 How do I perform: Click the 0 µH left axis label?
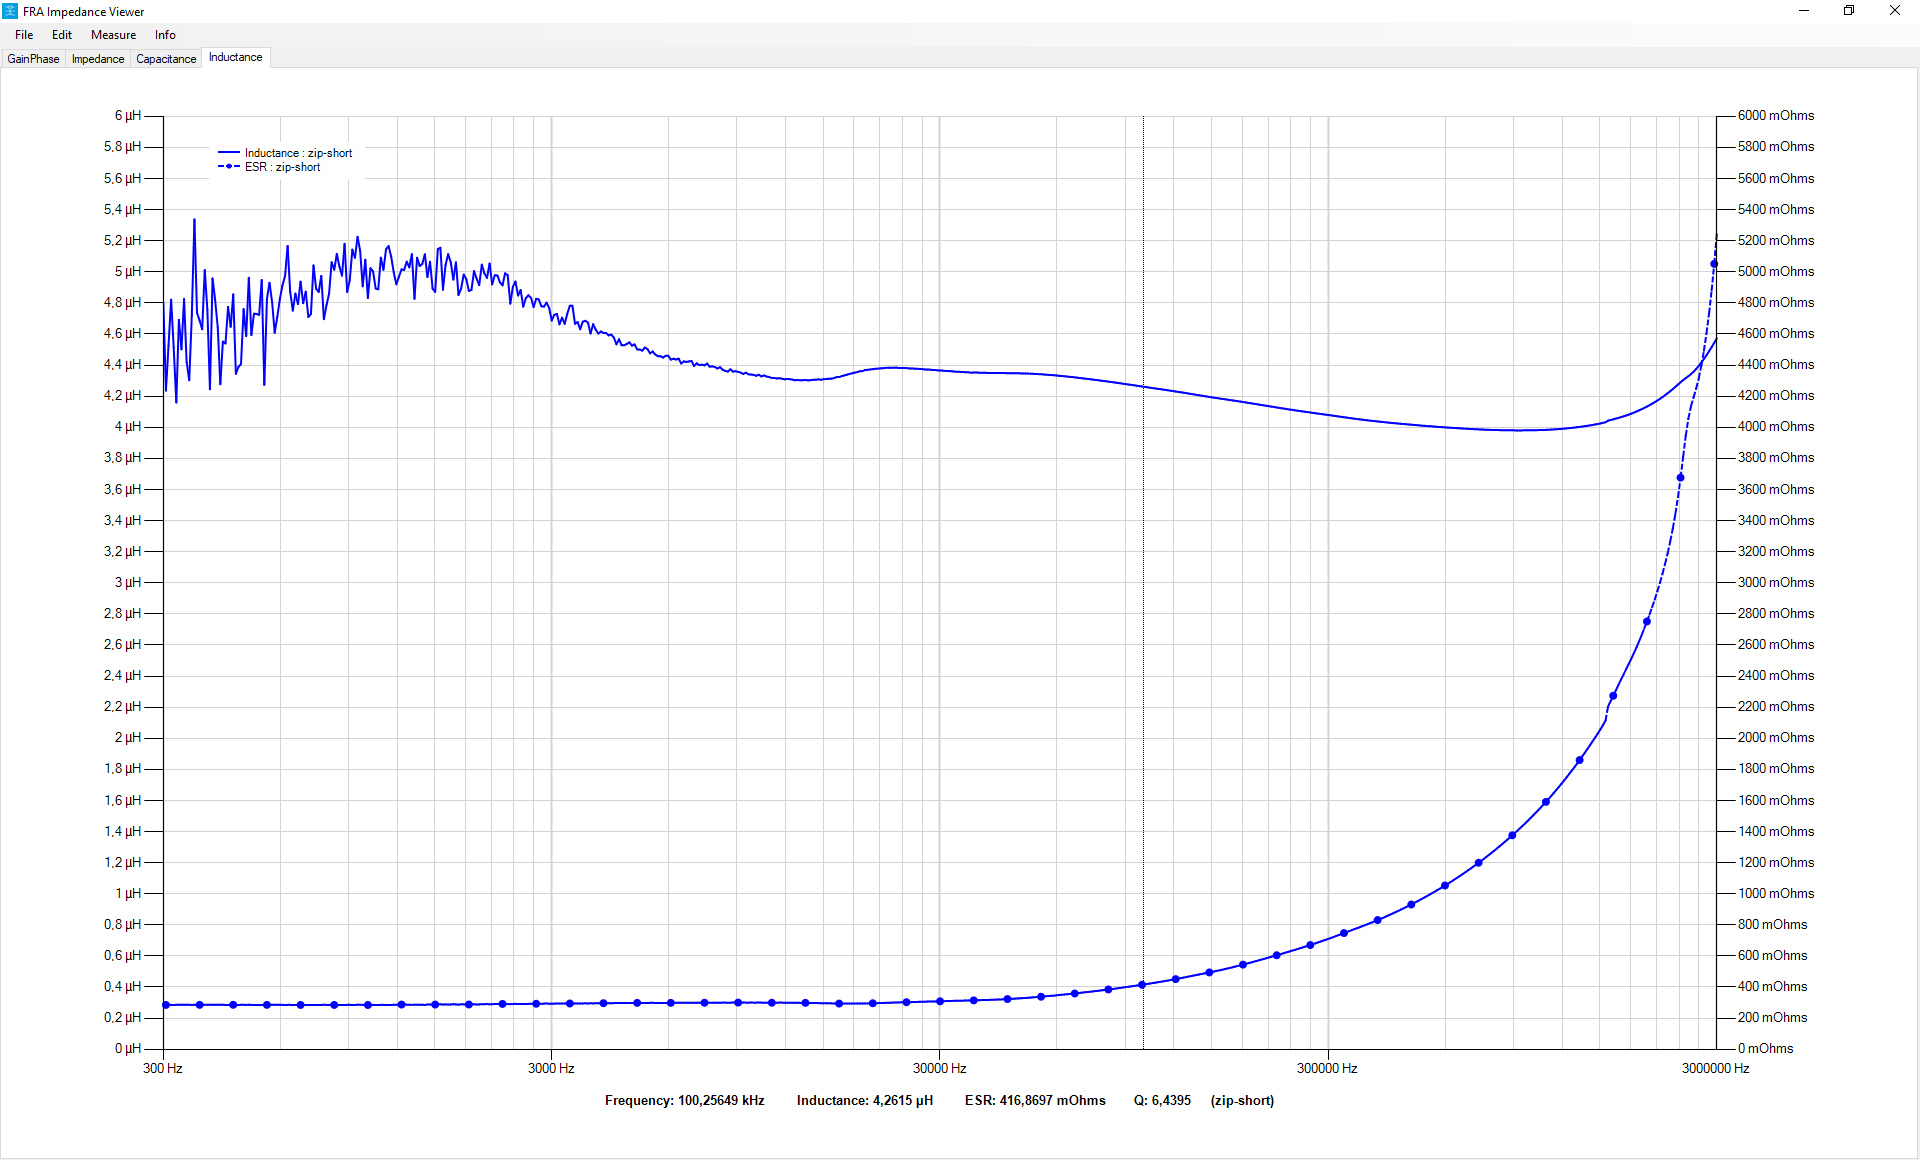click(x=128, y=1048)
